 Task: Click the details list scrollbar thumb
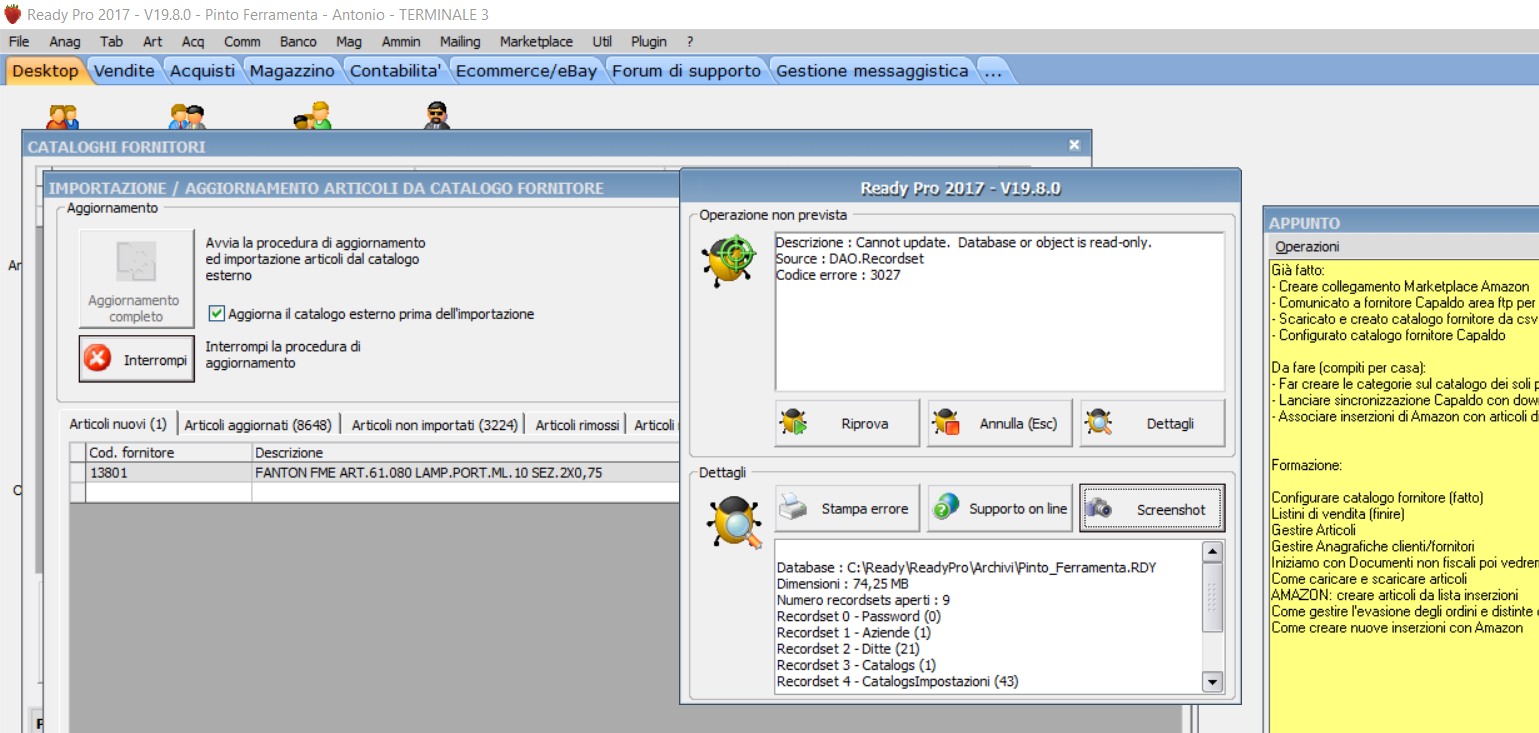(x=1212, y=597)
